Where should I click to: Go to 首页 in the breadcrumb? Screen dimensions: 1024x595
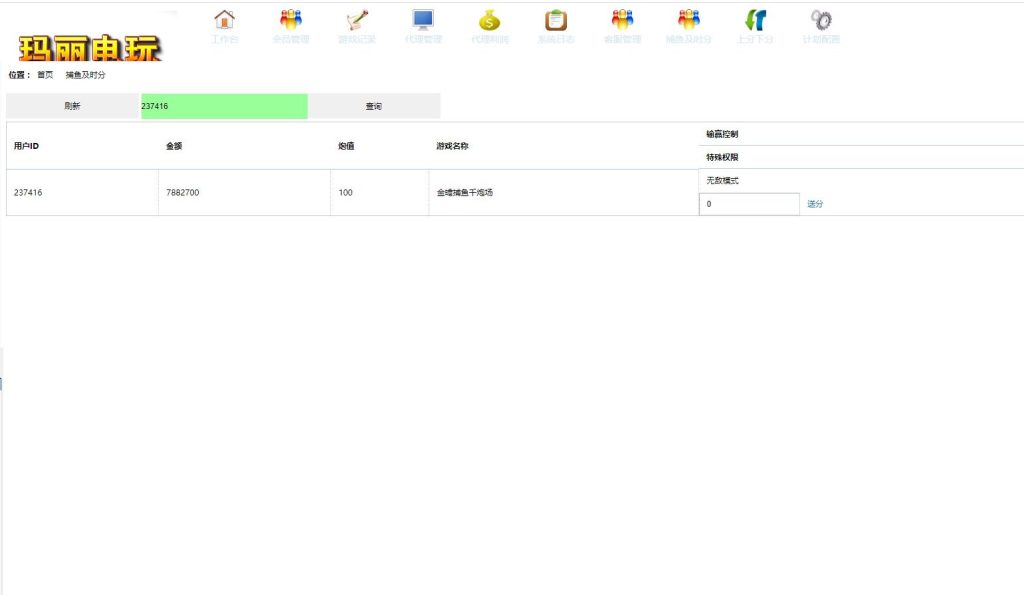[45, 75]
